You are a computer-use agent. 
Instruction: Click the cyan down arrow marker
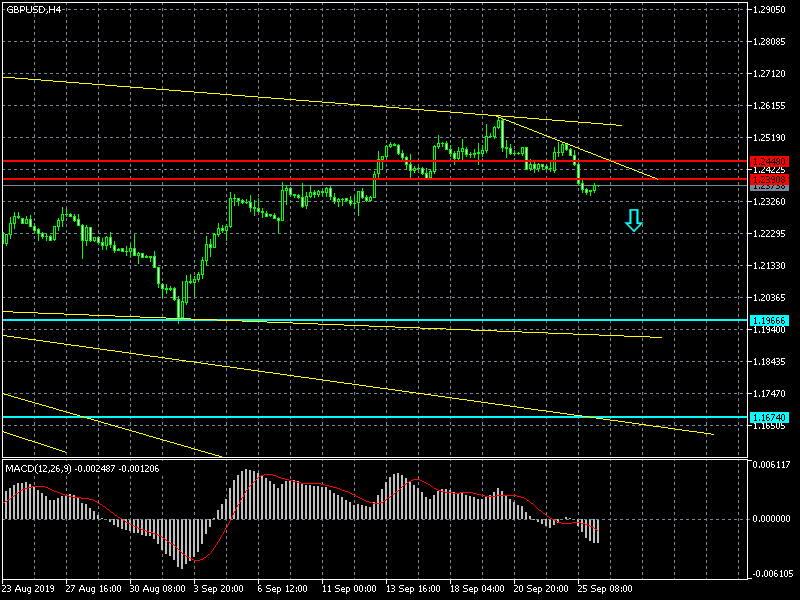(633, 221)
